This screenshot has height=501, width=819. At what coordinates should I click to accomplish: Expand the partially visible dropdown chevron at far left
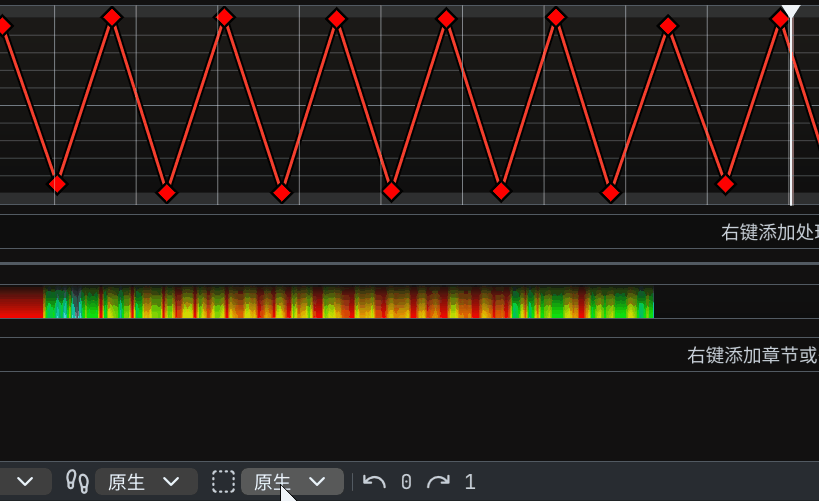[25, 481]
